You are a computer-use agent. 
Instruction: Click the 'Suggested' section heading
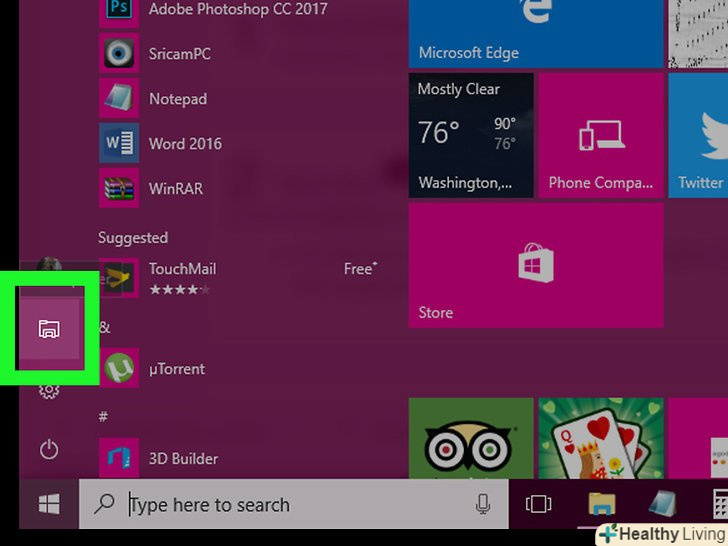coord(133,238)
